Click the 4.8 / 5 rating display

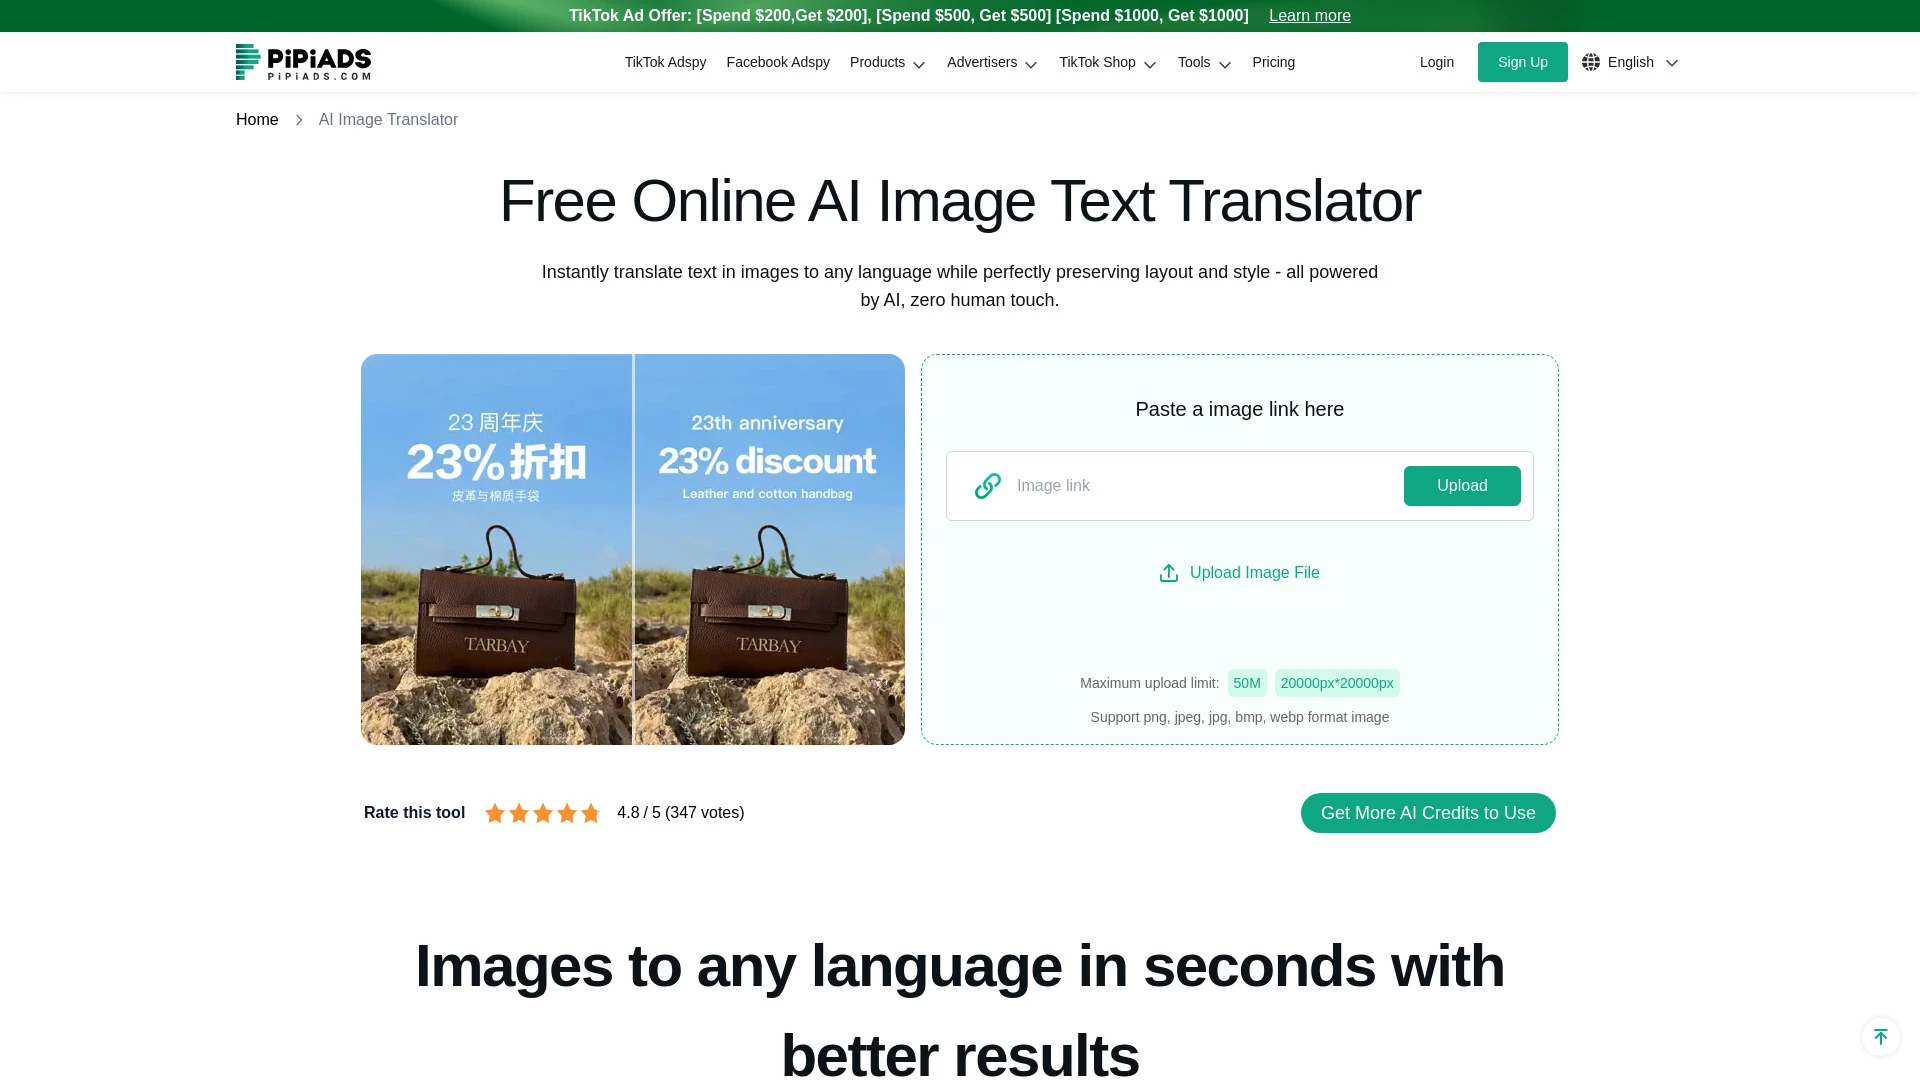680,813
